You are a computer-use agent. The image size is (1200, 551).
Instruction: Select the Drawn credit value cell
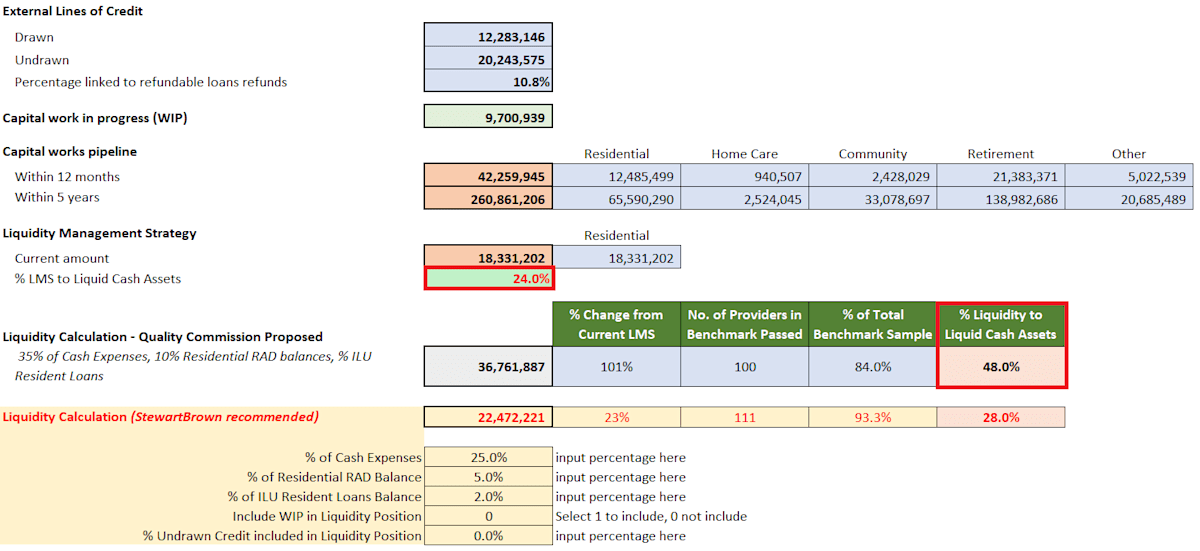point(488,37)
